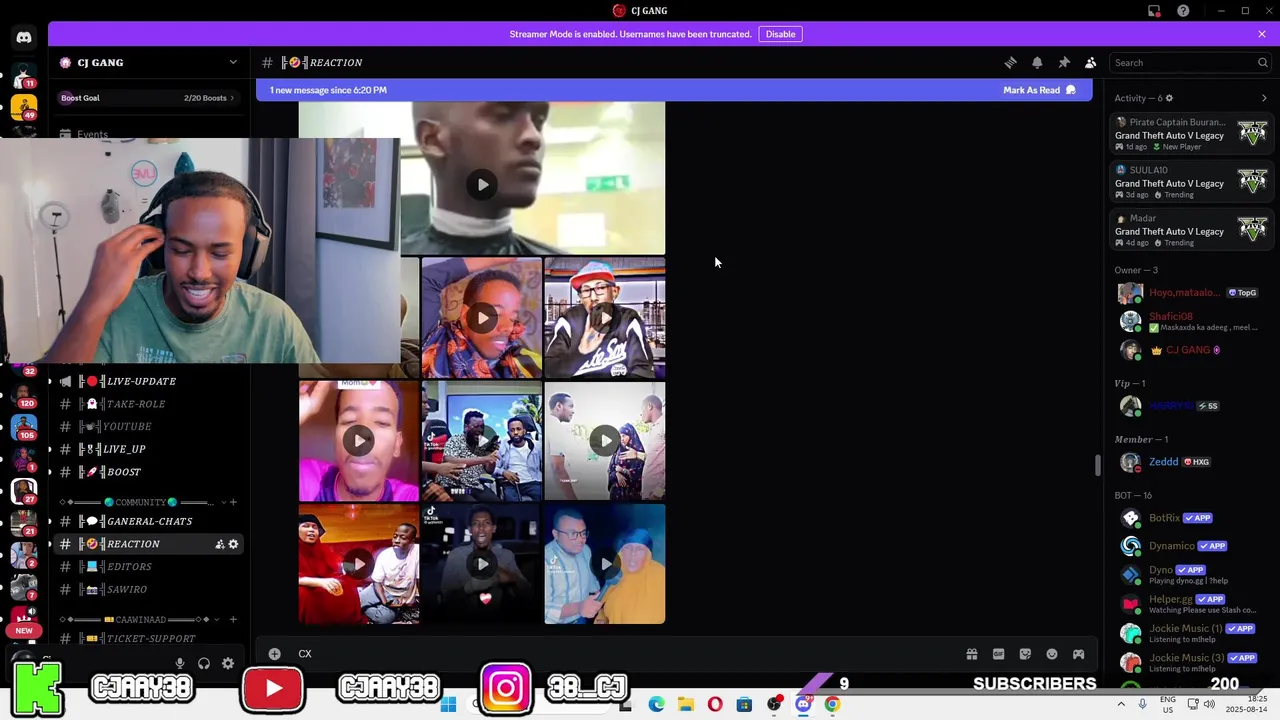1280x720 pixels.
Task: Open the Threads icon in channel header
Action: click(x=1010, y=62)
